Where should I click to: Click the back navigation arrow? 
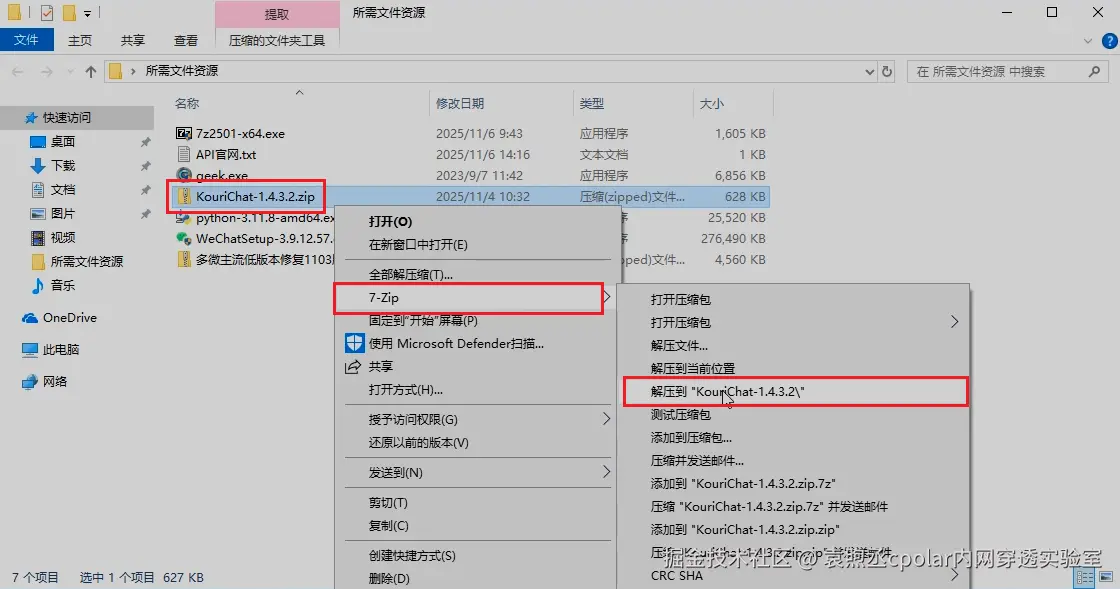pos(18,71)
